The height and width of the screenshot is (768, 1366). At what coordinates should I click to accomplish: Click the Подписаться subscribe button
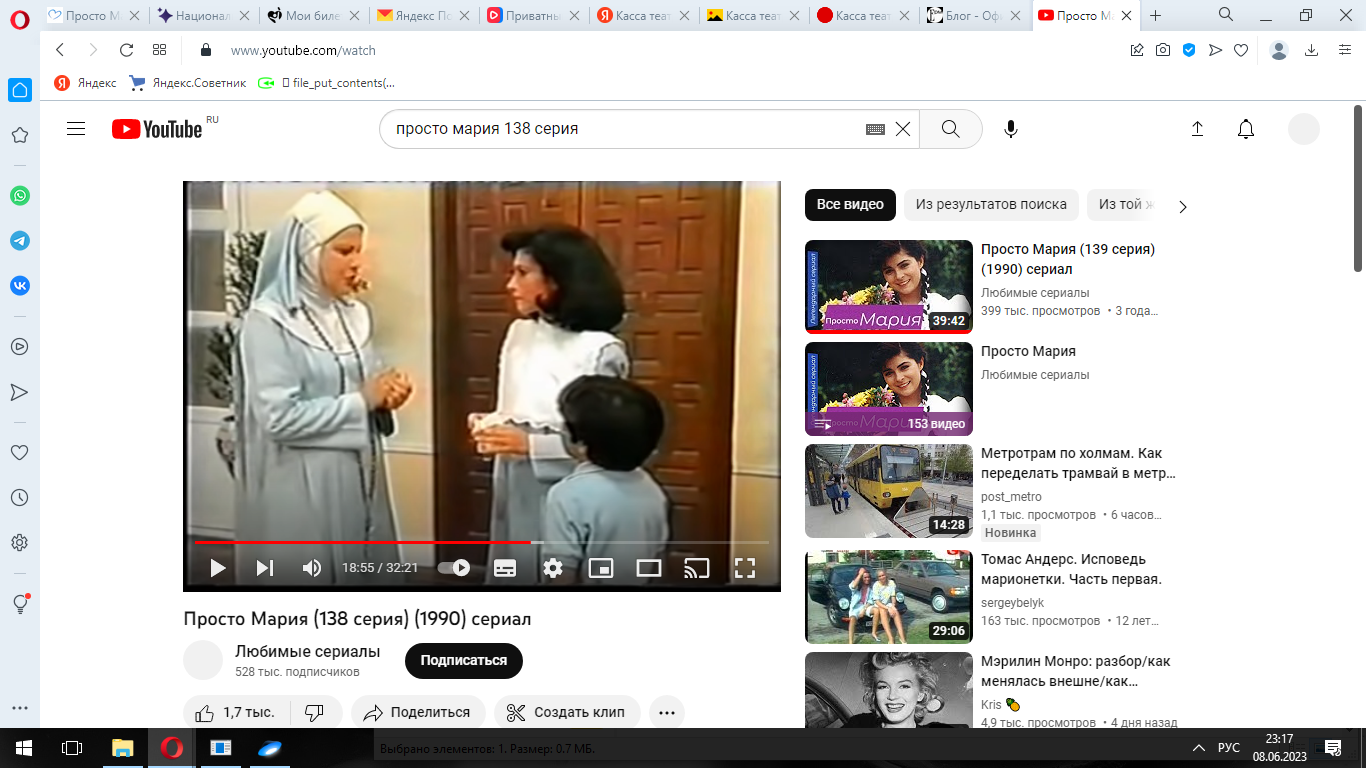click(464, 660)
